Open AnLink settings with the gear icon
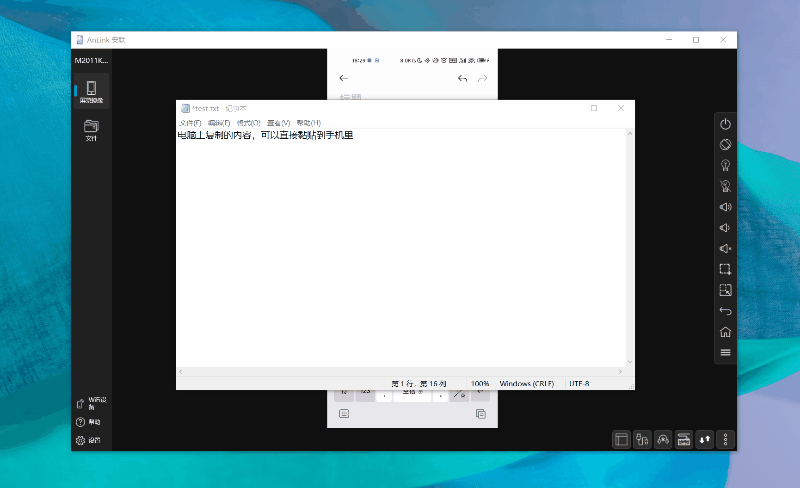 tap(88, 440)
